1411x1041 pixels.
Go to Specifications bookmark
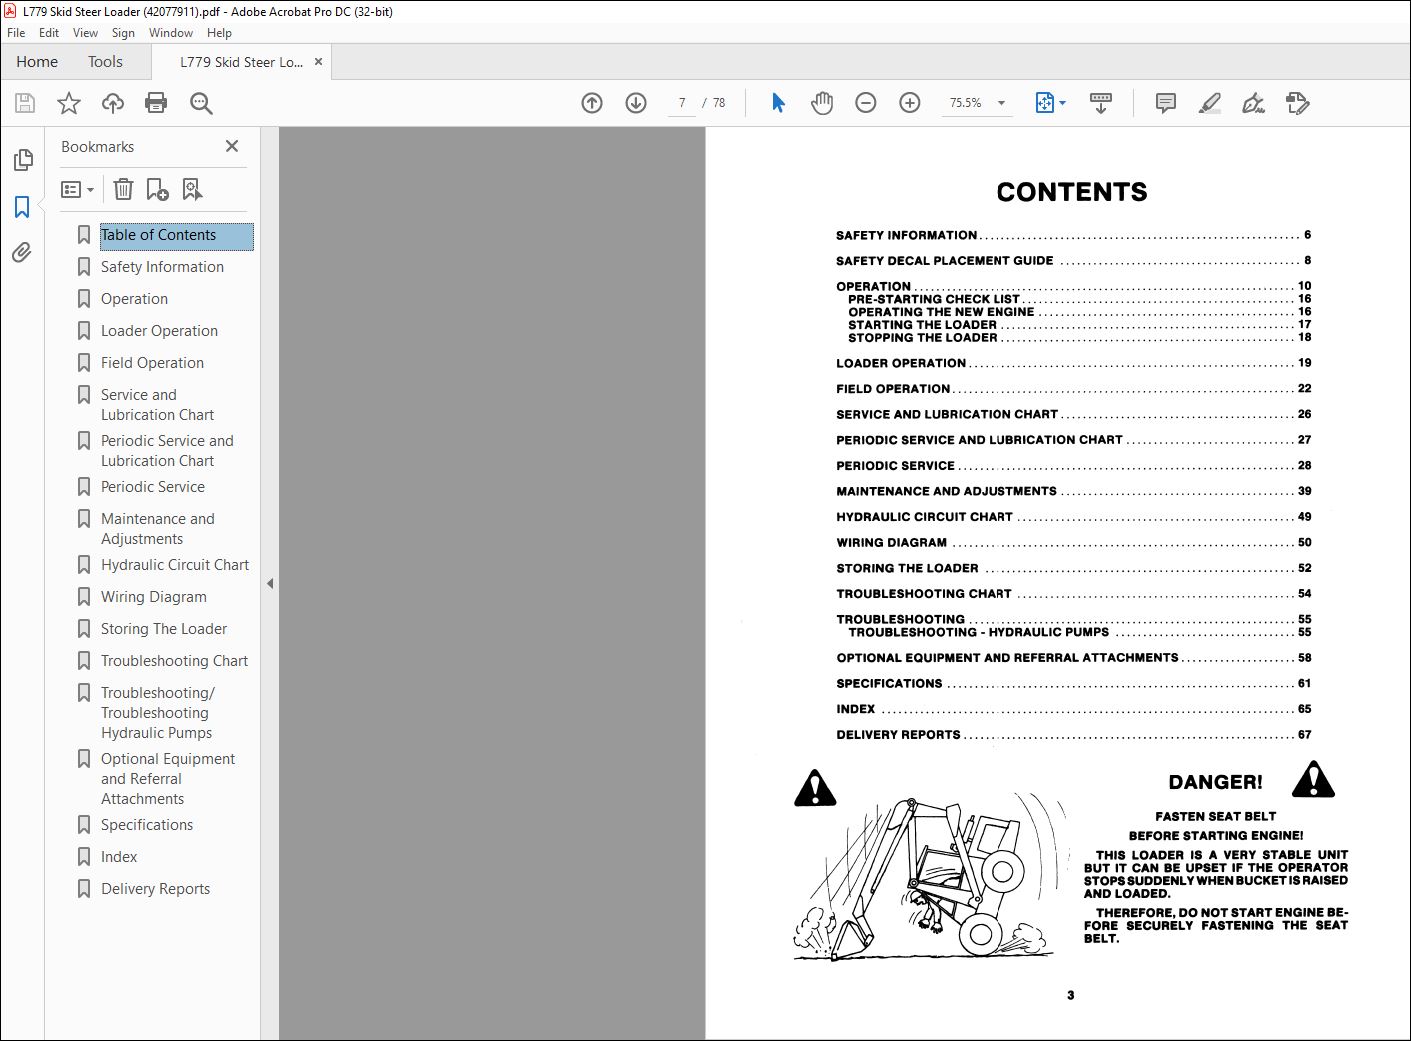(x=147, y=825)
